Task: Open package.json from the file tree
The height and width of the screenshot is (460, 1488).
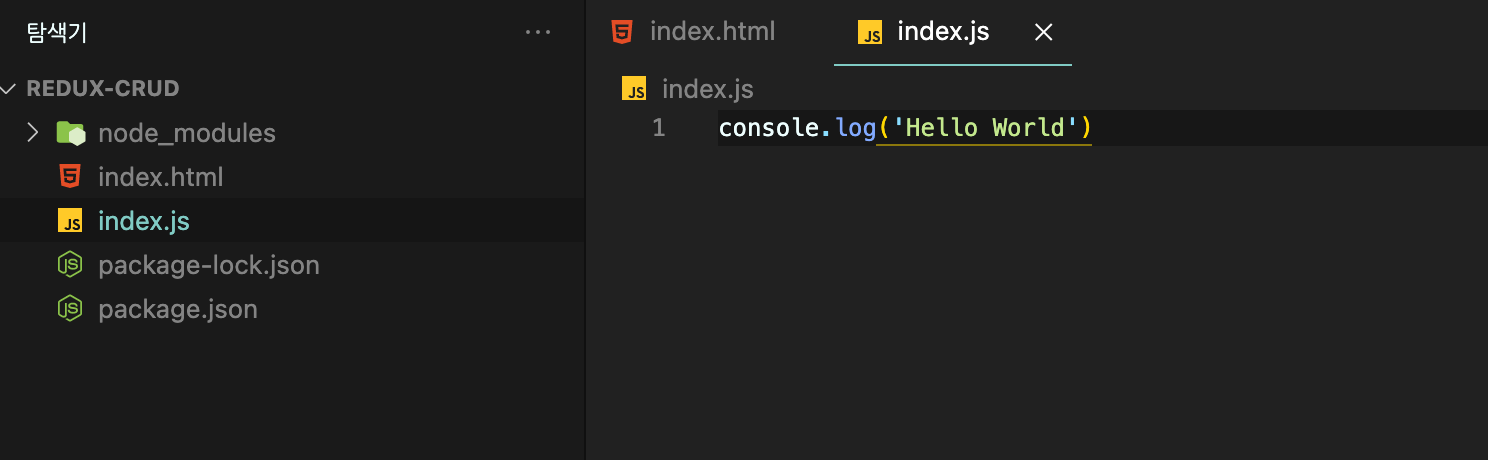Action: point(178,309)
